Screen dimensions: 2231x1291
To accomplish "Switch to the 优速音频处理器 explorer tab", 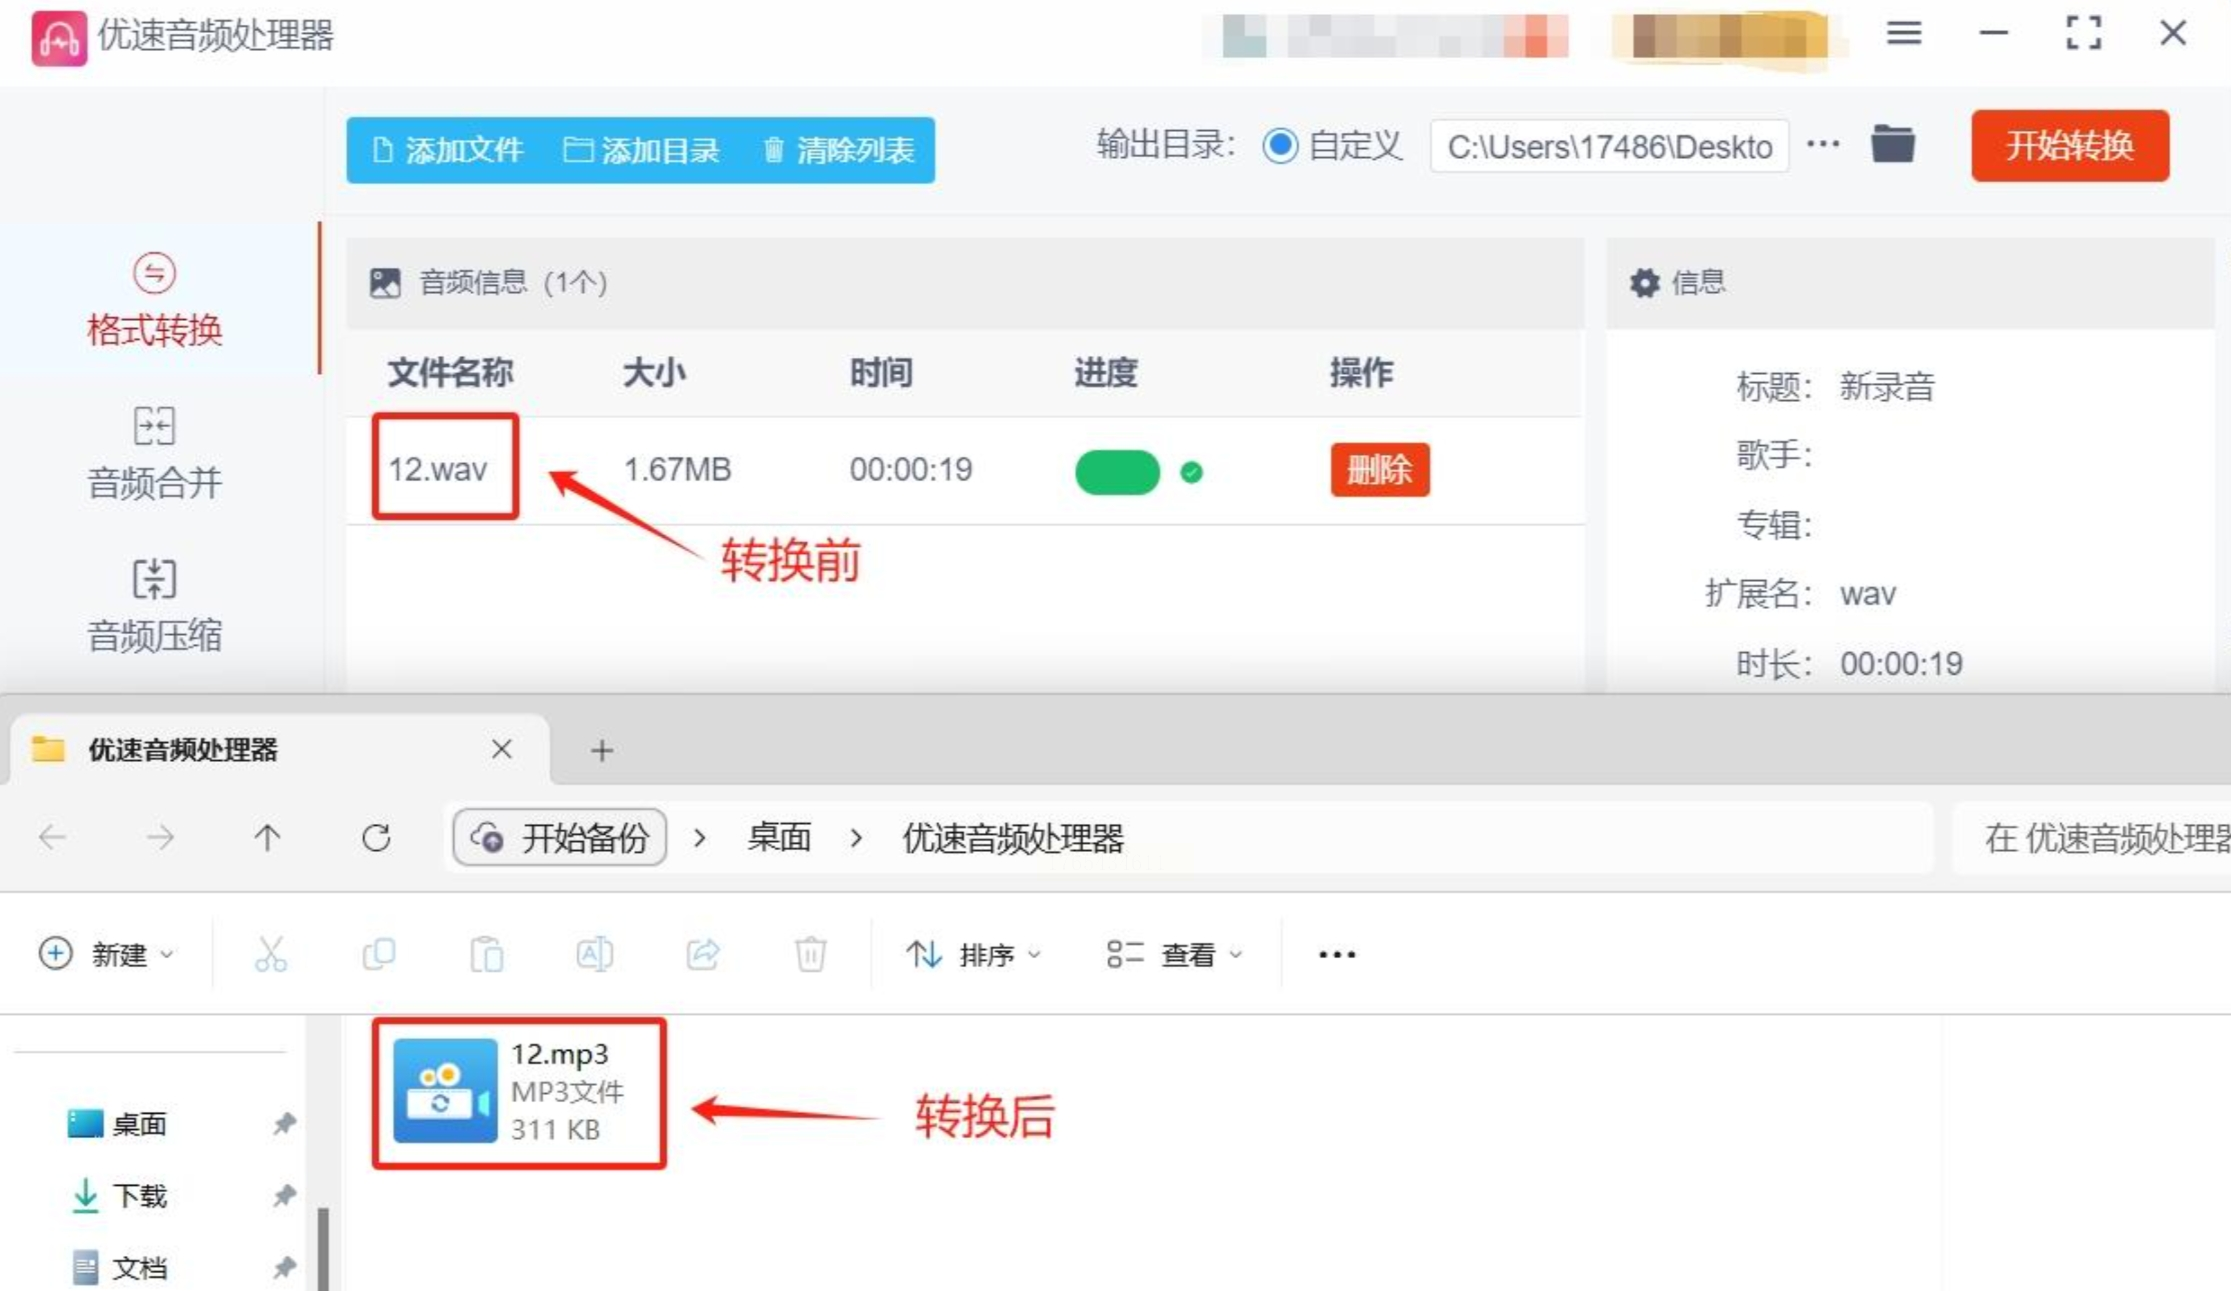I will (182, 750).
